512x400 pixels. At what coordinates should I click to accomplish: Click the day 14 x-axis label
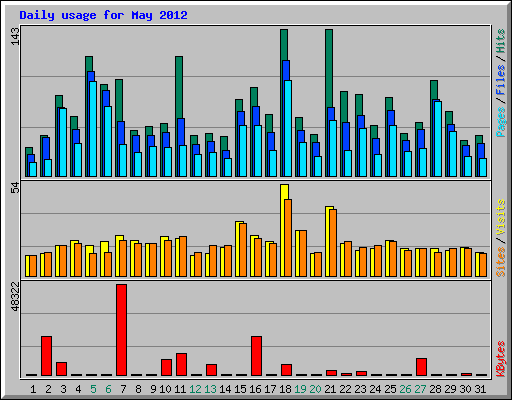[225, 389]
